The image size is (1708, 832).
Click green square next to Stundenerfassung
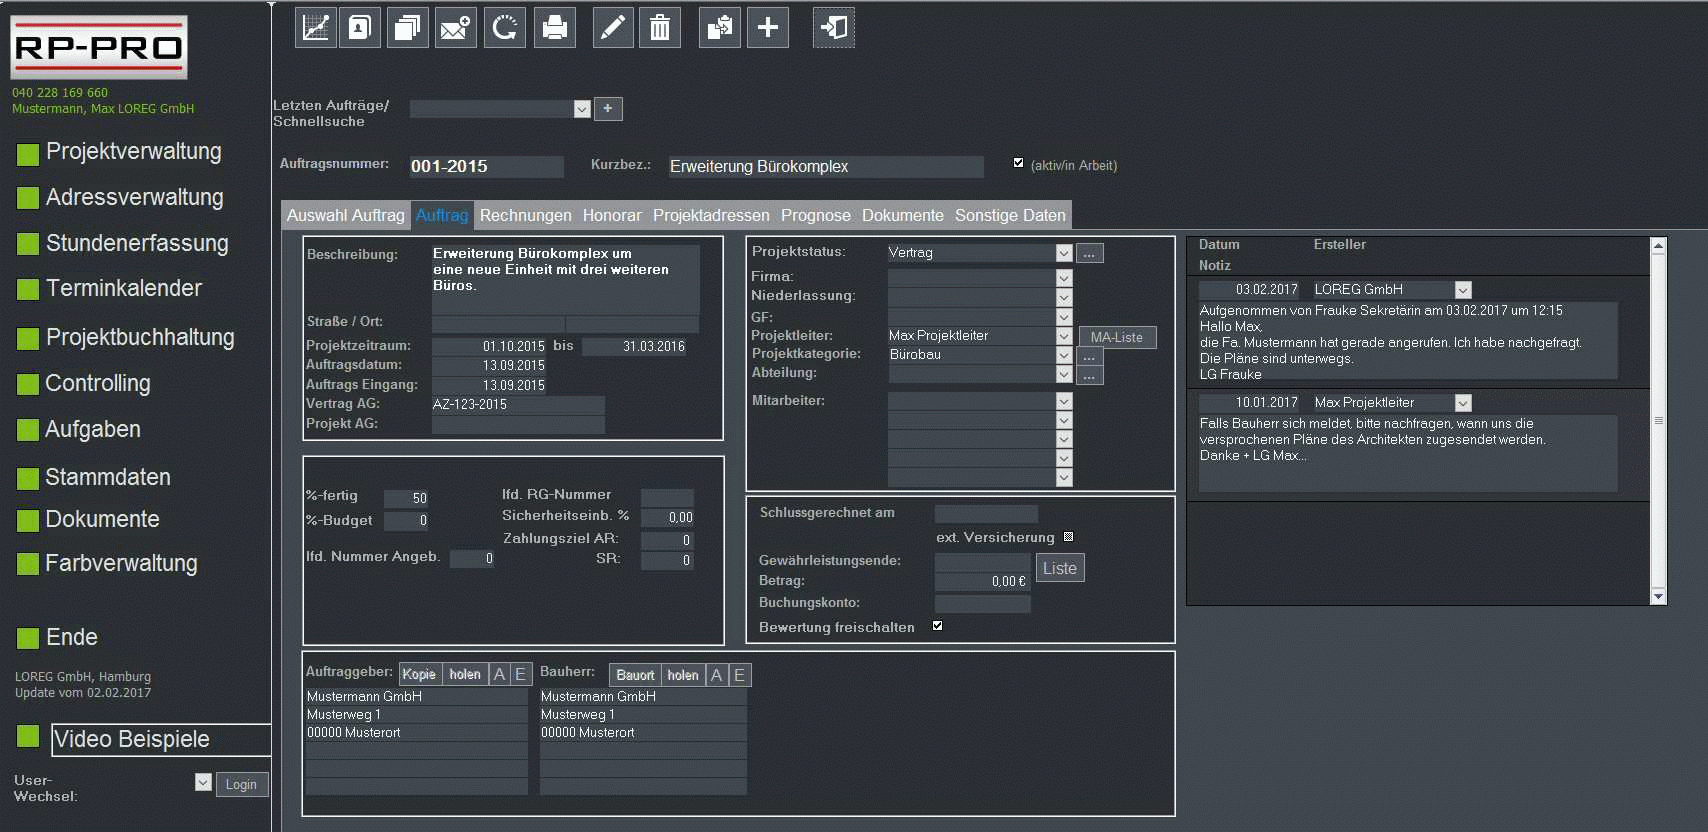(28, 244)
